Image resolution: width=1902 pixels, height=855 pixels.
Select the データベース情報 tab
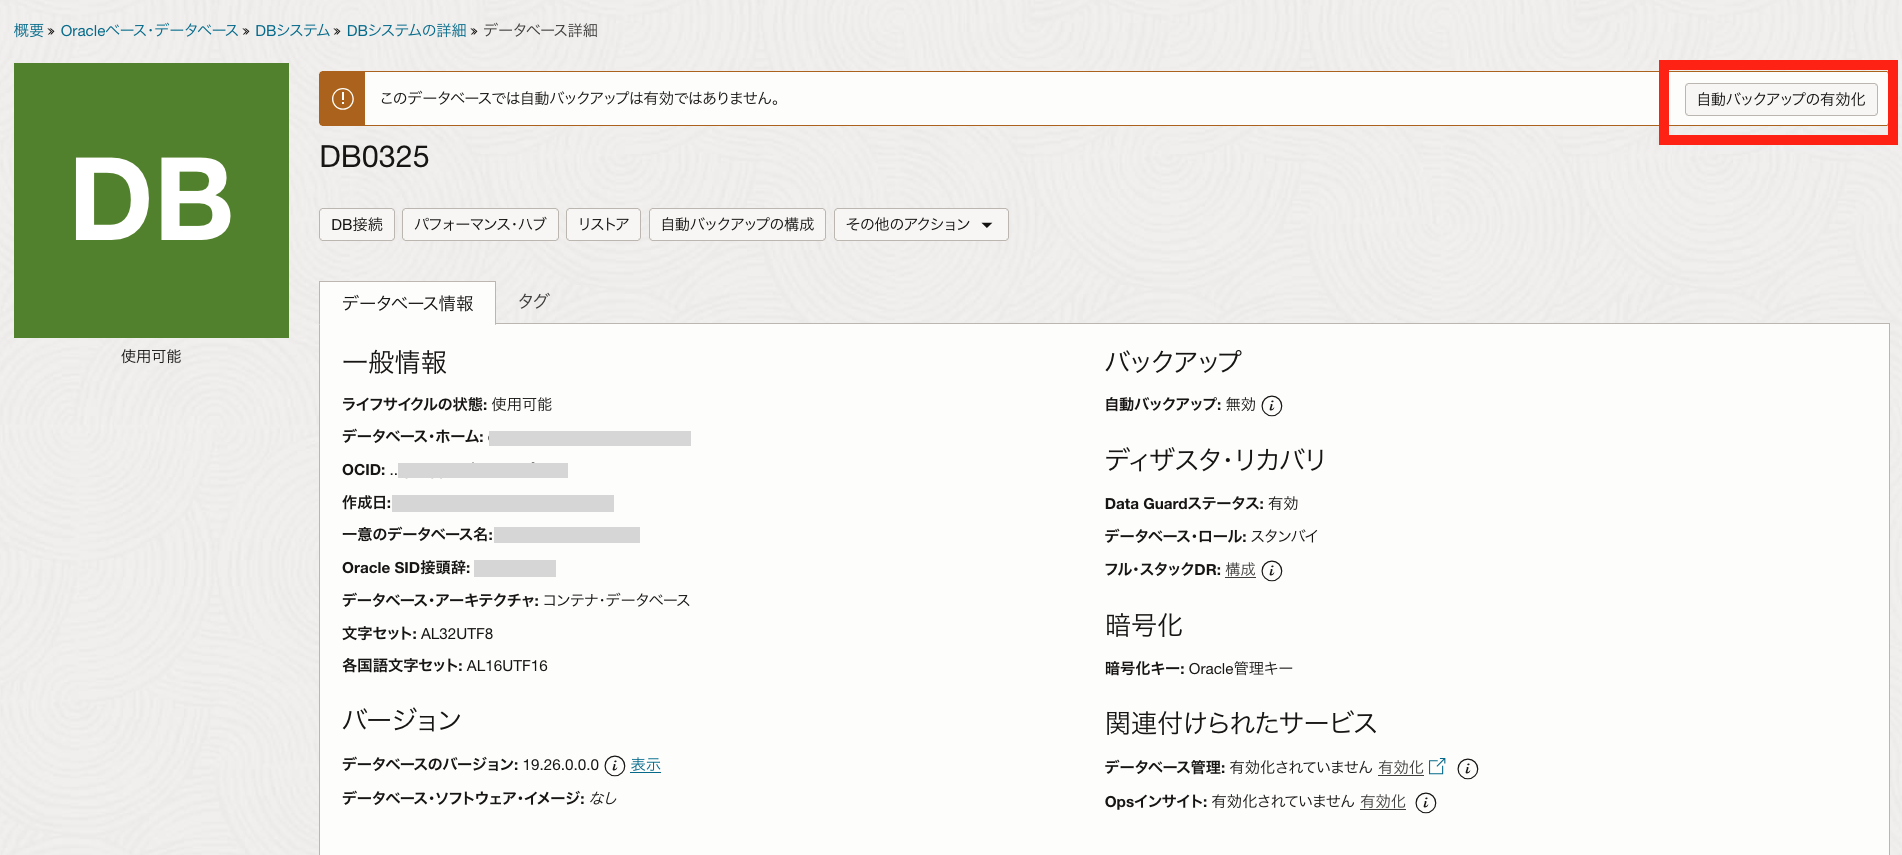tap(407, 303)
